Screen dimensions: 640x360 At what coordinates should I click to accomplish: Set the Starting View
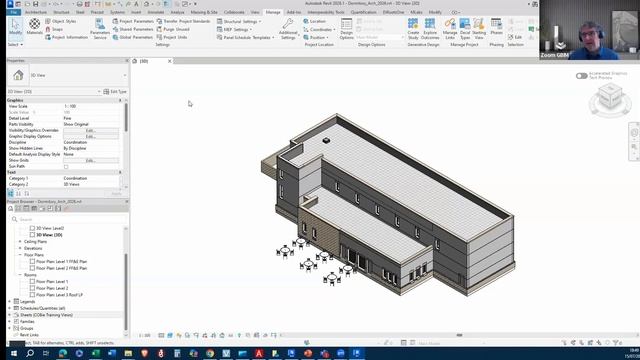pos(479,29)
